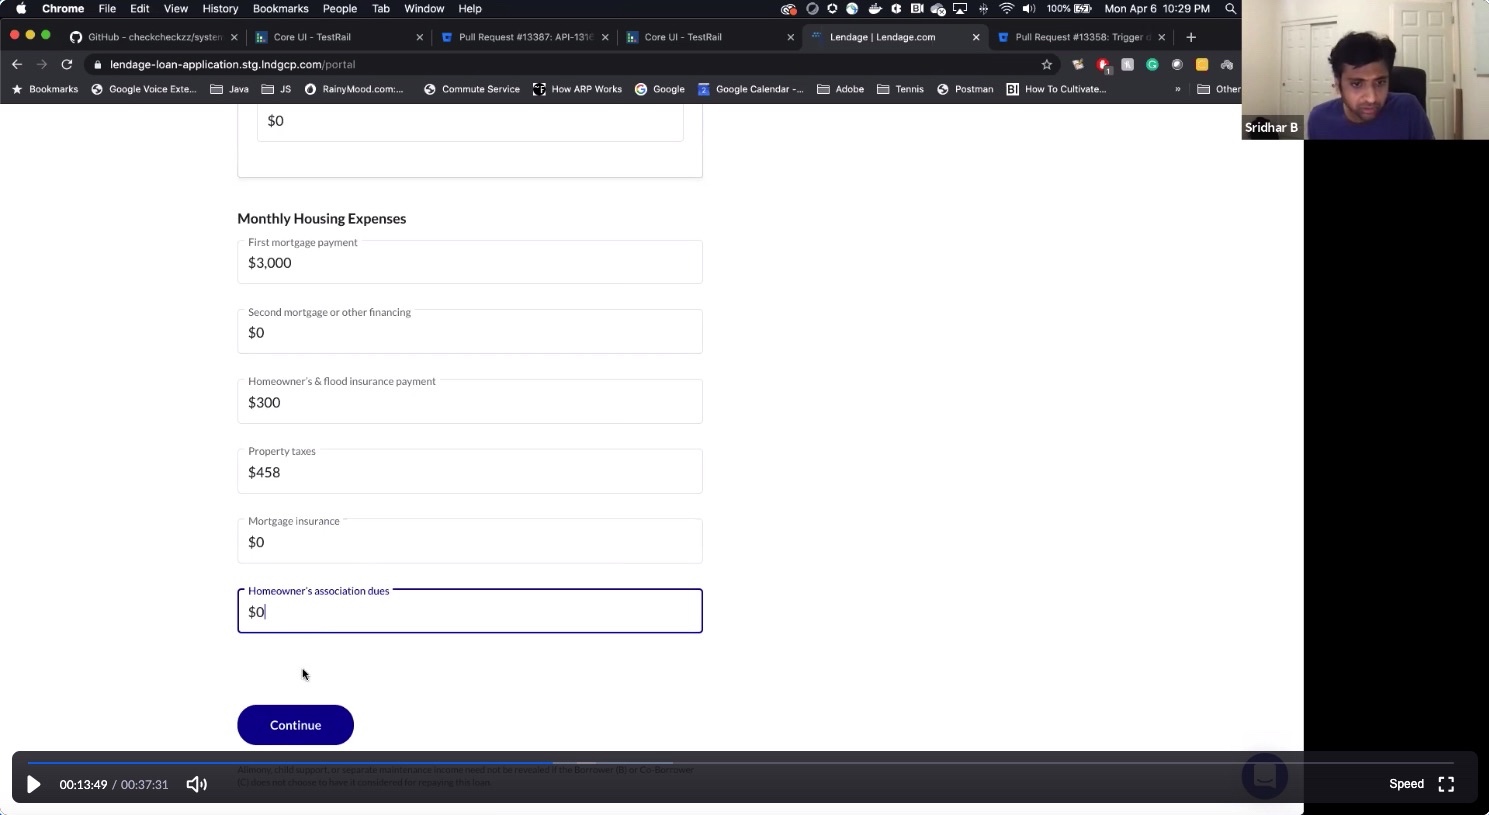Open the Bookmarks menu
Viewport: 1489px width, 815px height.
tap(280, 8)
